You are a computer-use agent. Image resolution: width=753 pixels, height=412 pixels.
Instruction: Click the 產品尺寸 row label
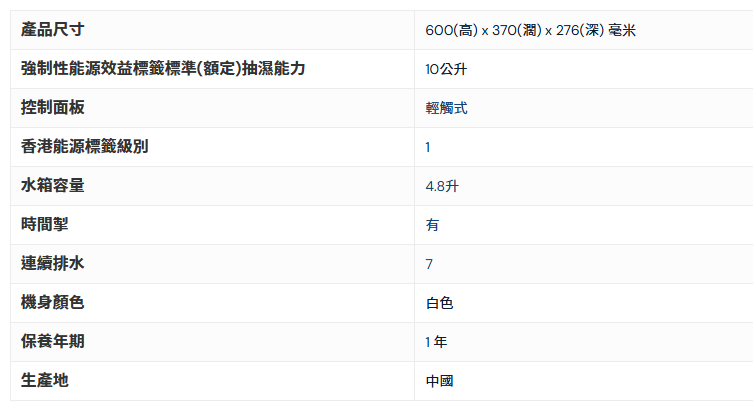(x=53, y=30)
